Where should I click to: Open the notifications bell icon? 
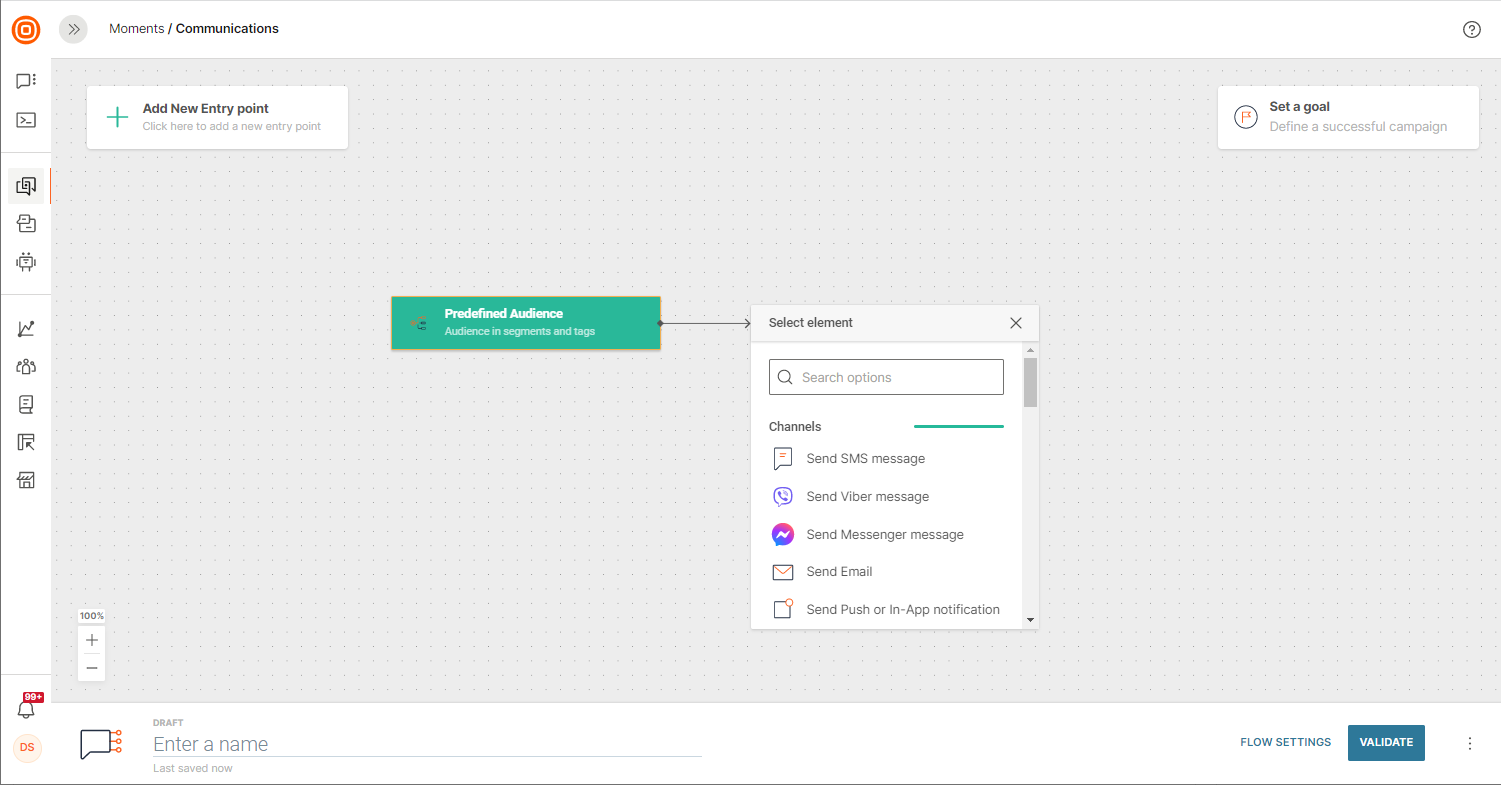(26, 709)
